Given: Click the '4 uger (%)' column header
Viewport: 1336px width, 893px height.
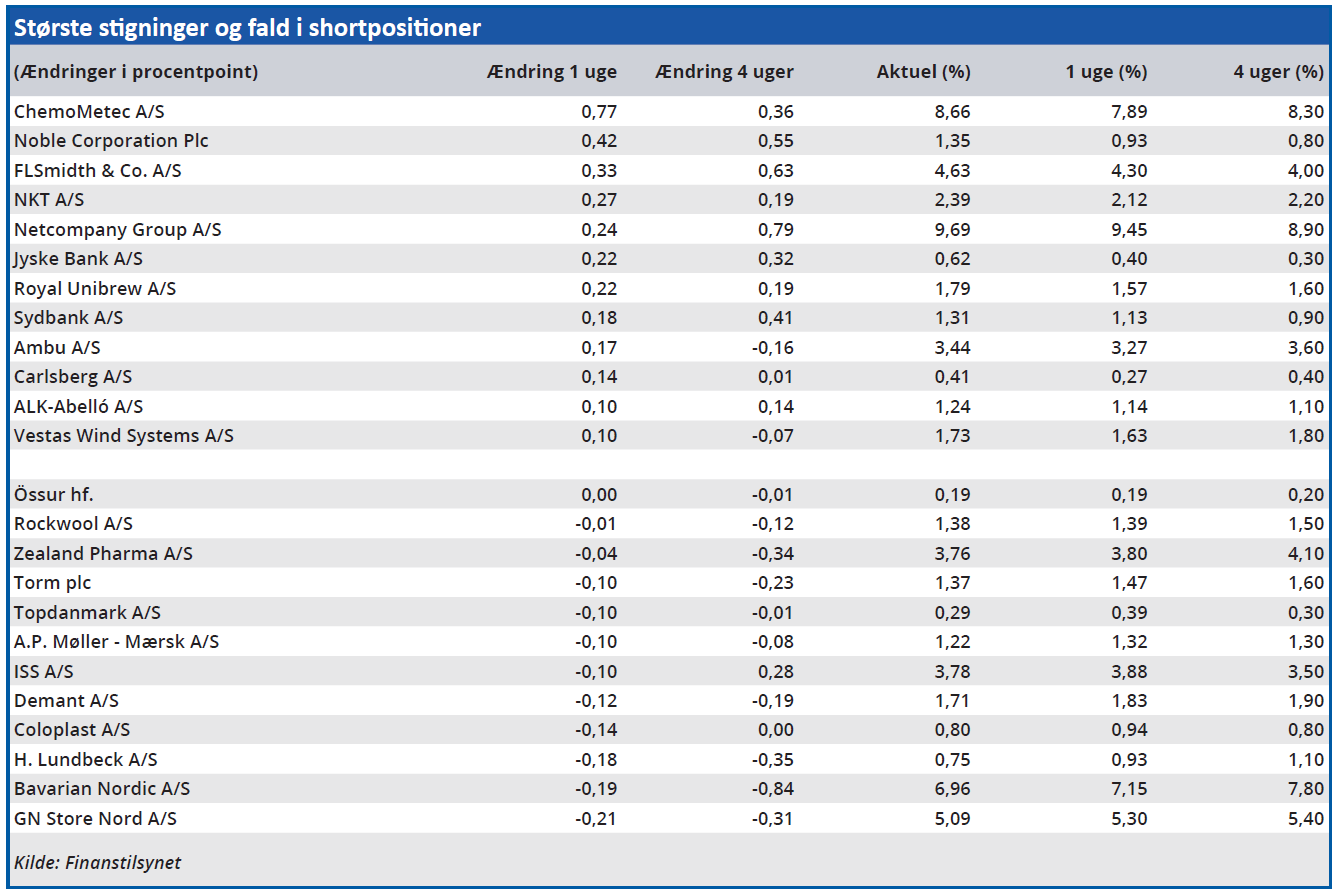Looking at the screenshot, I should click(1278, 72).
